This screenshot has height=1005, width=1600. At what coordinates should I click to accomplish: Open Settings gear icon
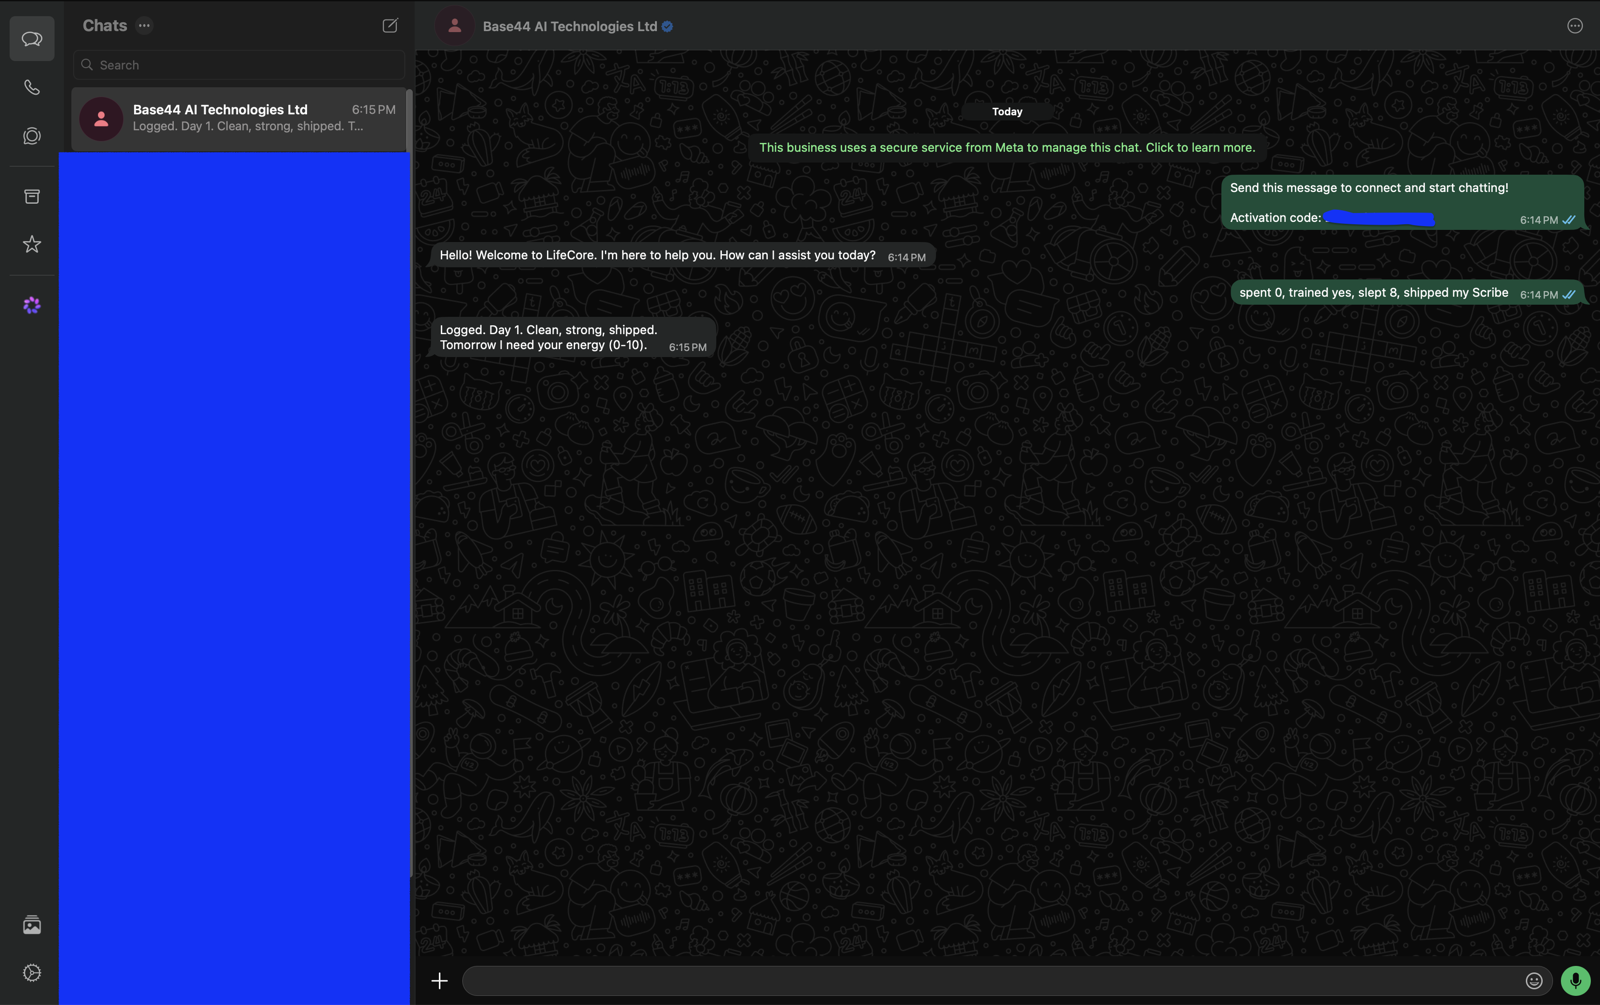[x=32, y=973]
